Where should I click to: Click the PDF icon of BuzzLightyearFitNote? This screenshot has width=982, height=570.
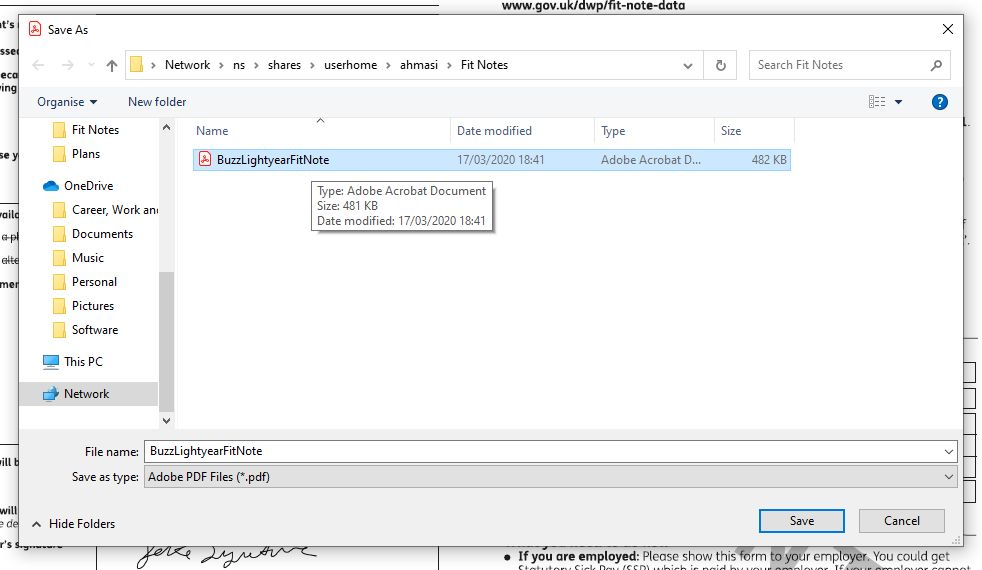[x=205, y=160]
